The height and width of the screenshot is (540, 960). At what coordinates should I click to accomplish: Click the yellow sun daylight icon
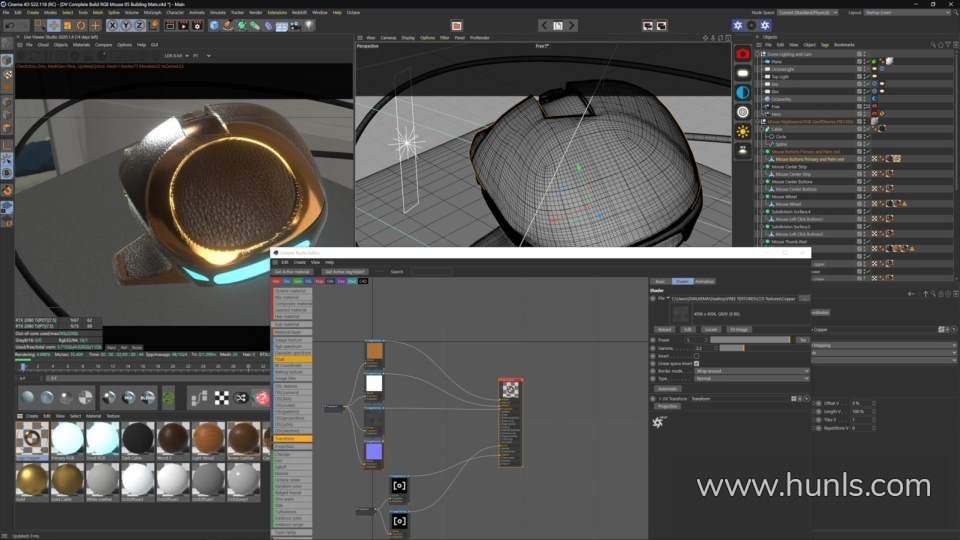743,131
